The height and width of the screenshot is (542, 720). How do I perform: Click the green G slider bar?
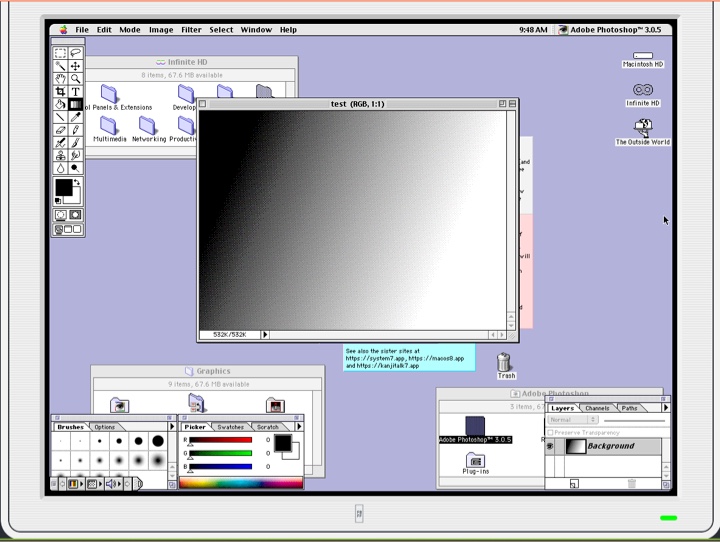click(x=221, y=453)
